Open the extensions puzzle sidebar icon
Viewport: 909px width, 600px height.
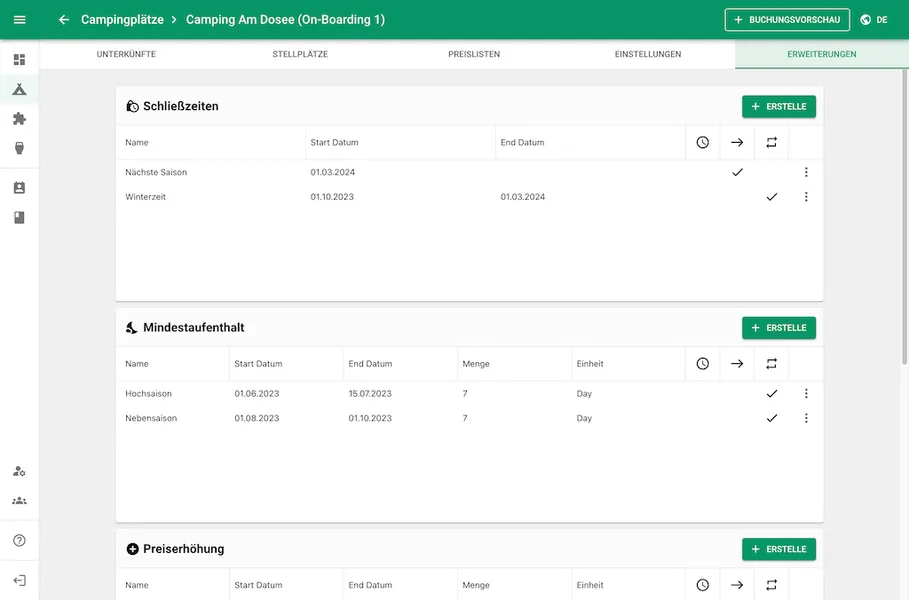(19, 119)
